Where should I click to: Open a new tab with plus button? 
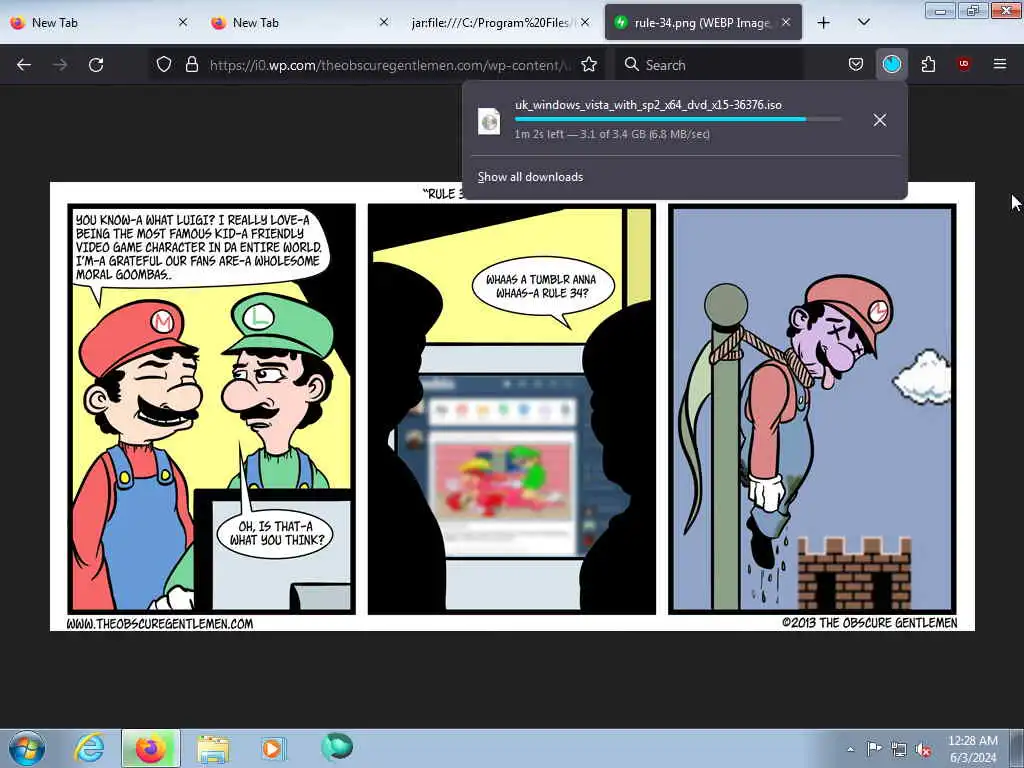click(x=824, y=23)
